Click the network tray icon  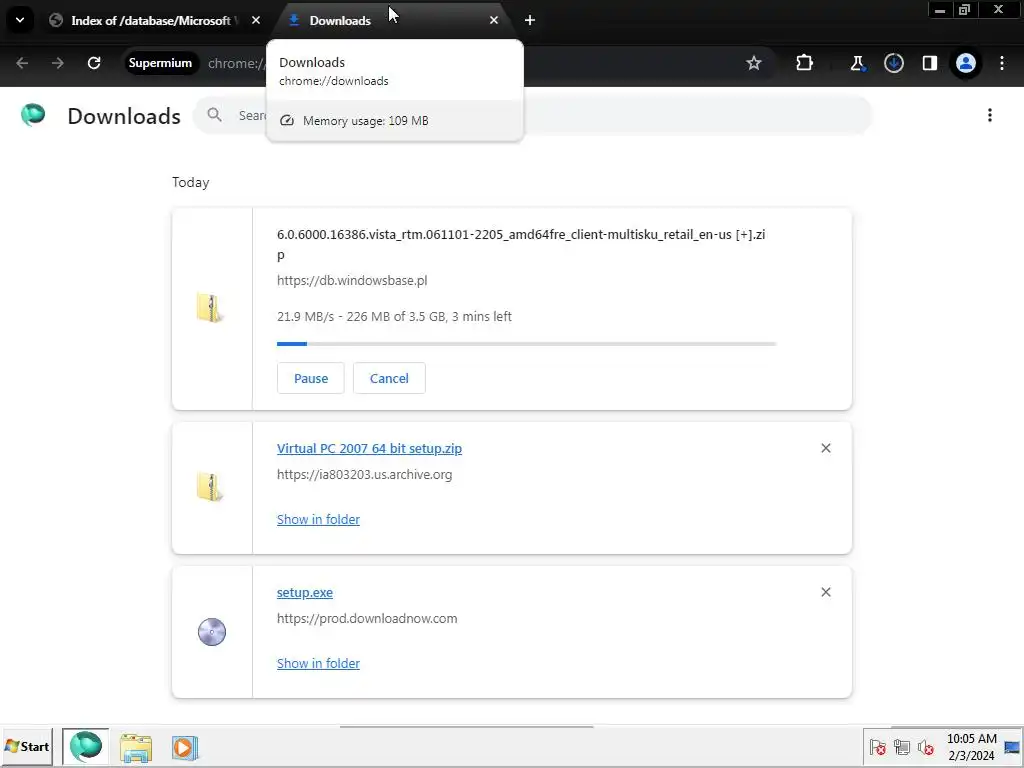click(x=902, y=747)
